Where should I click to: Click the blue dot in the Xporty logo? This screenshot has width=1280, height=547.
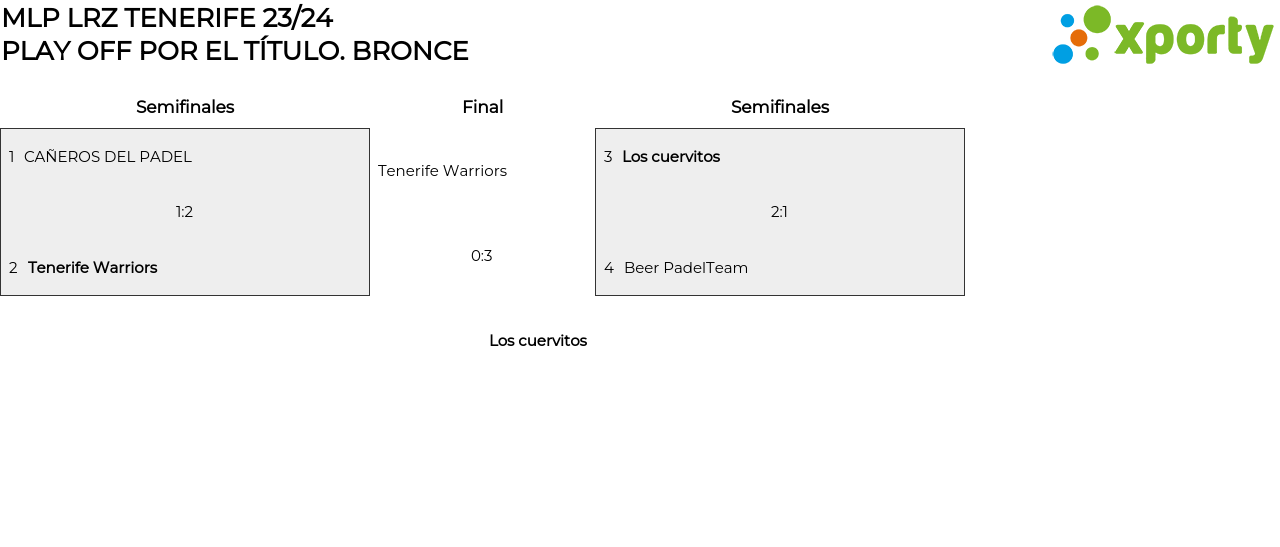1062,54
